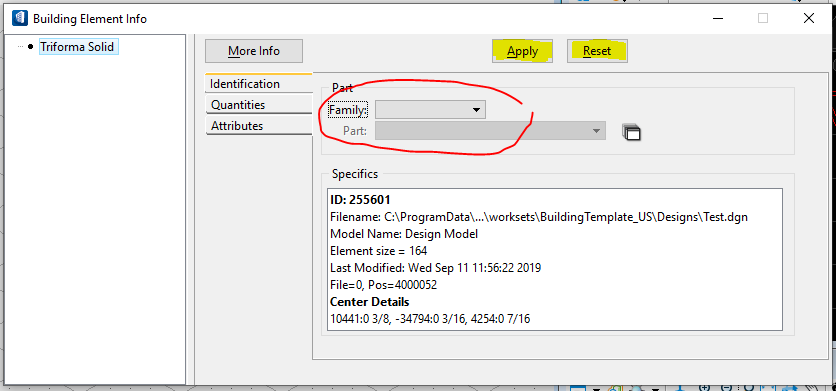The width and height of the screenshot is (836, 391).
Task: Open the Family dropdown
Action: click(430, 110)
